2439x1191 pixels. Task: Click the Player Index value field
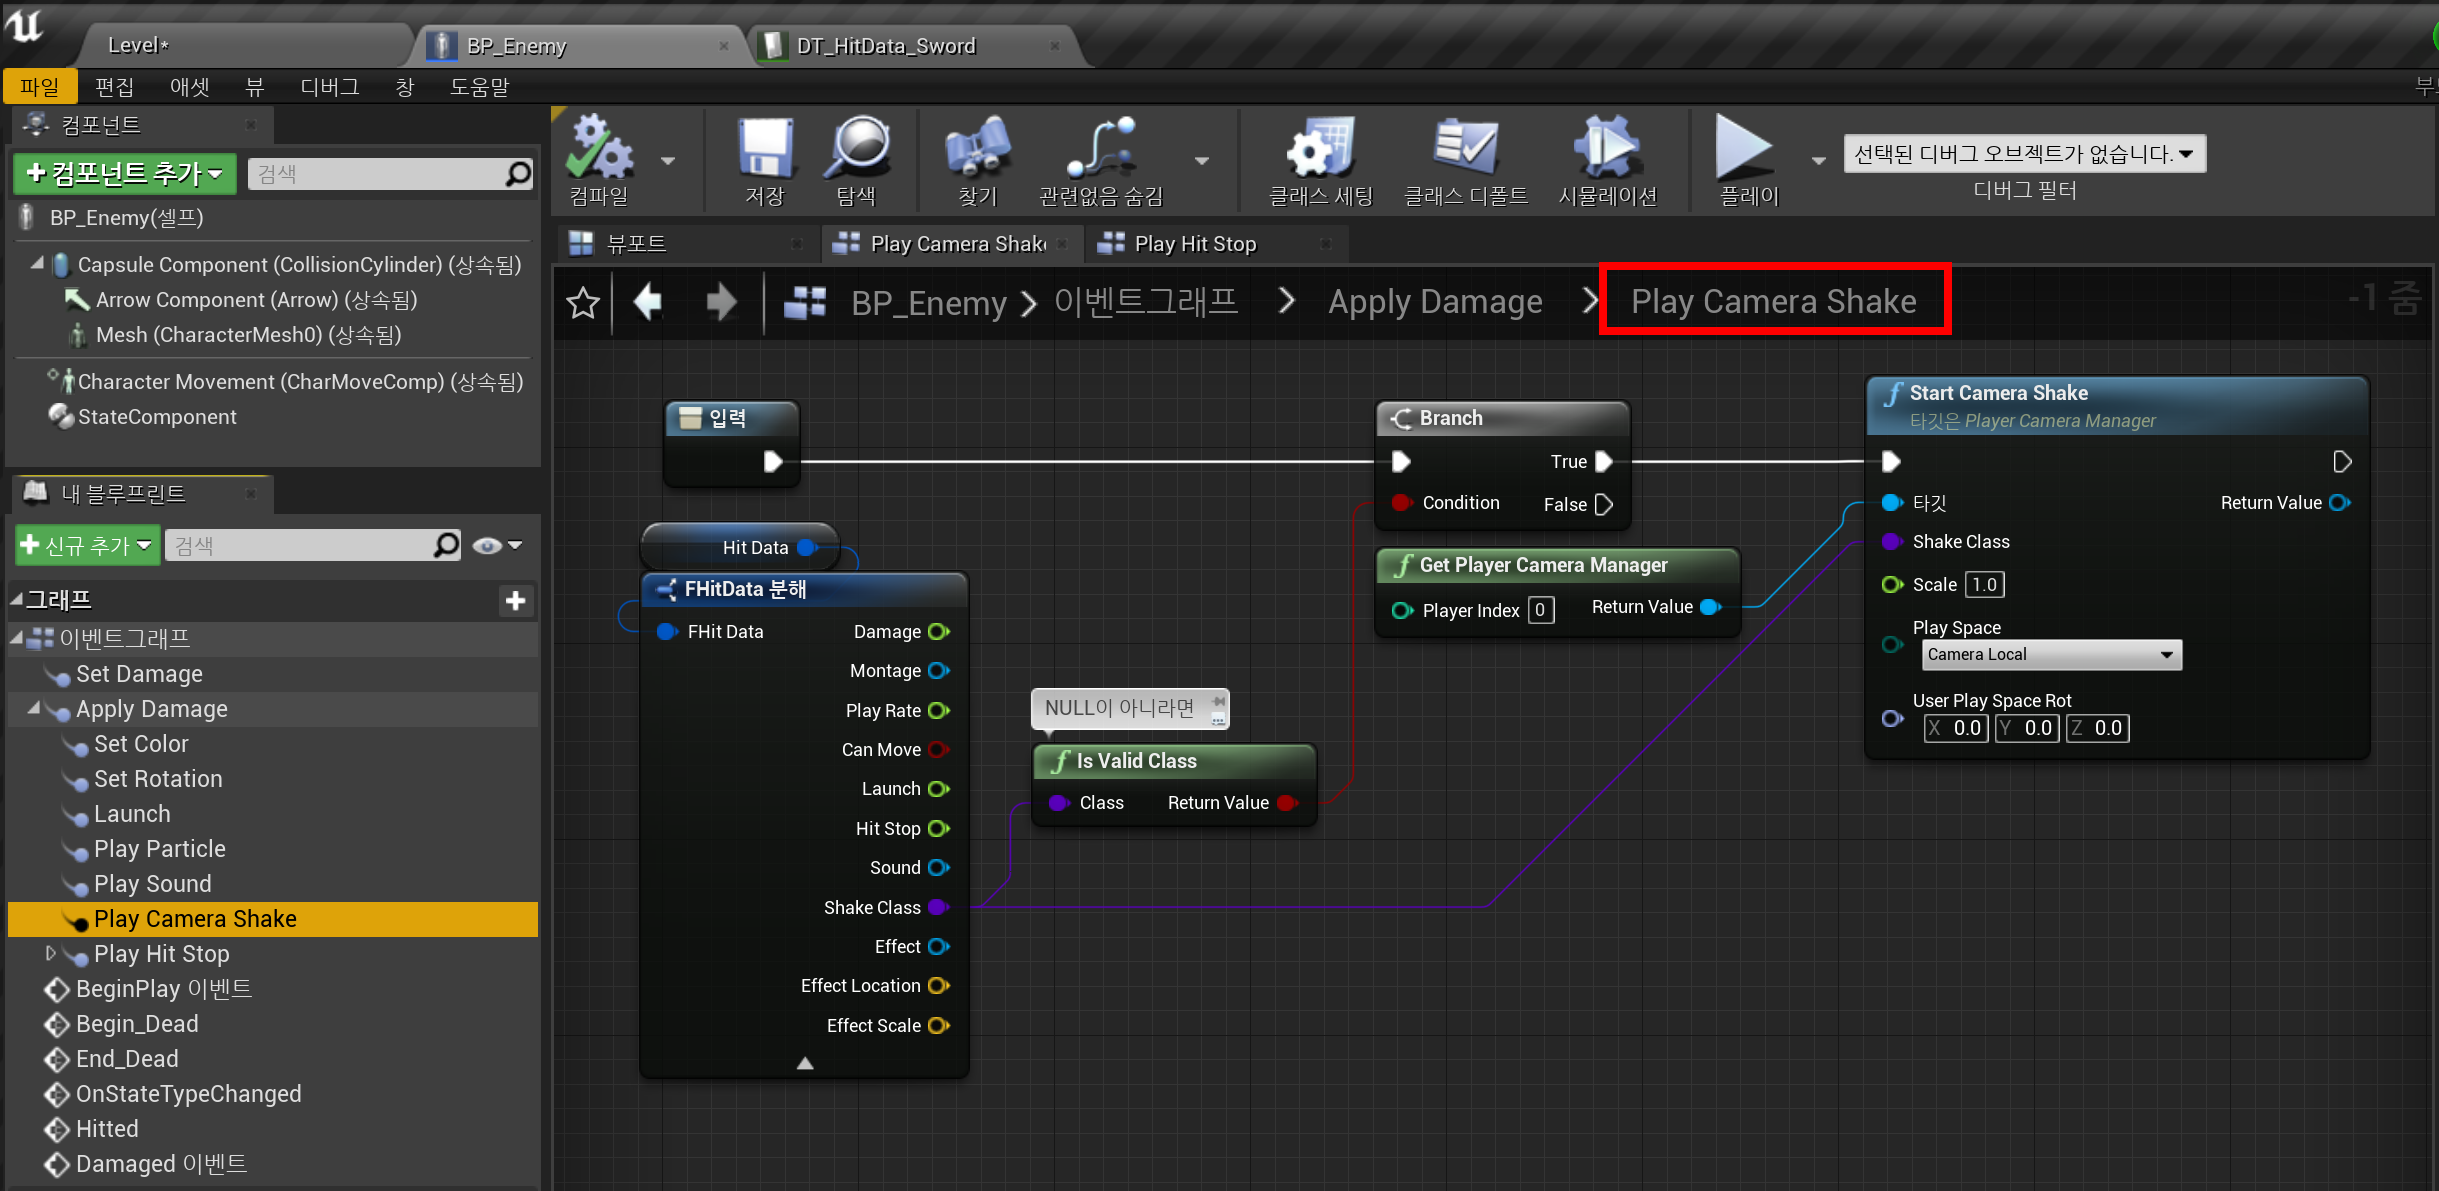1541,610
